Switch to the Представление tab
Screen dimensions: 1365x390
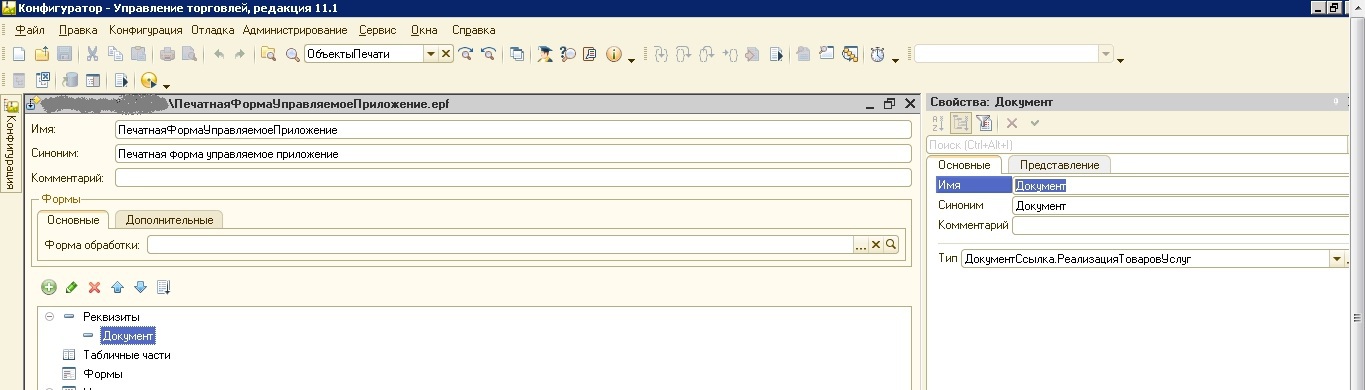1058,165
